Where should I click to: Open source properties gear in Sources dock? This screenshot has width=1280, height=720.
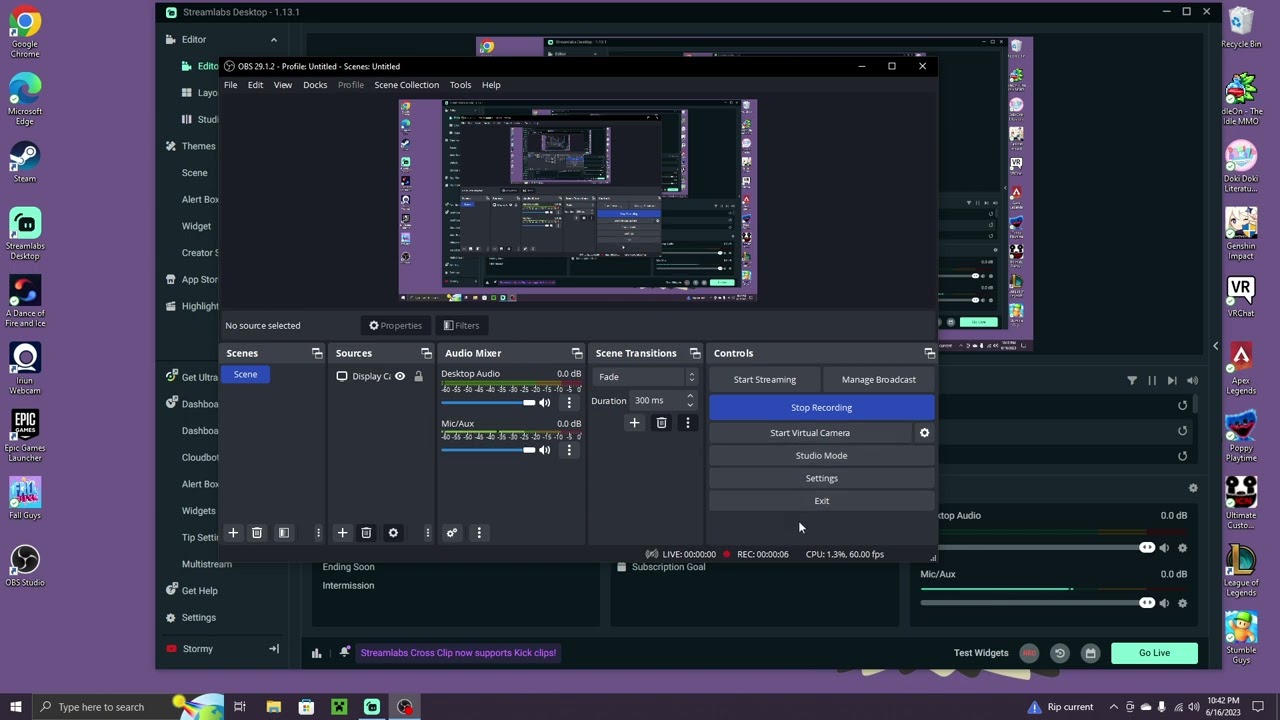point(393,533)
